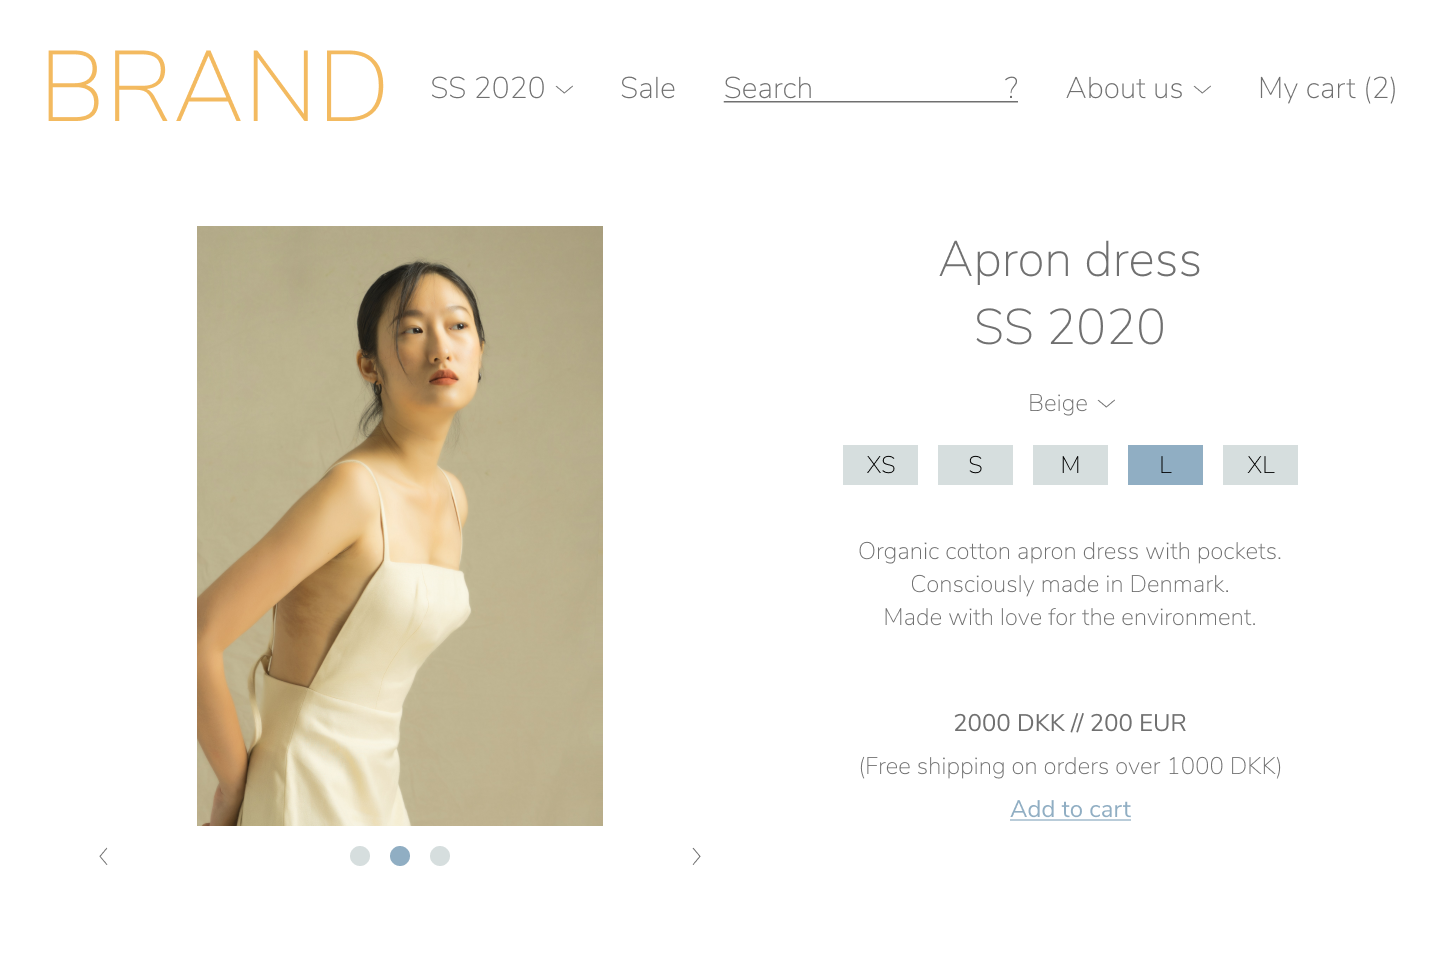Screen dimensions: 1440x960
Task: Go to next product image arrow
Action: tap(697, 856)
